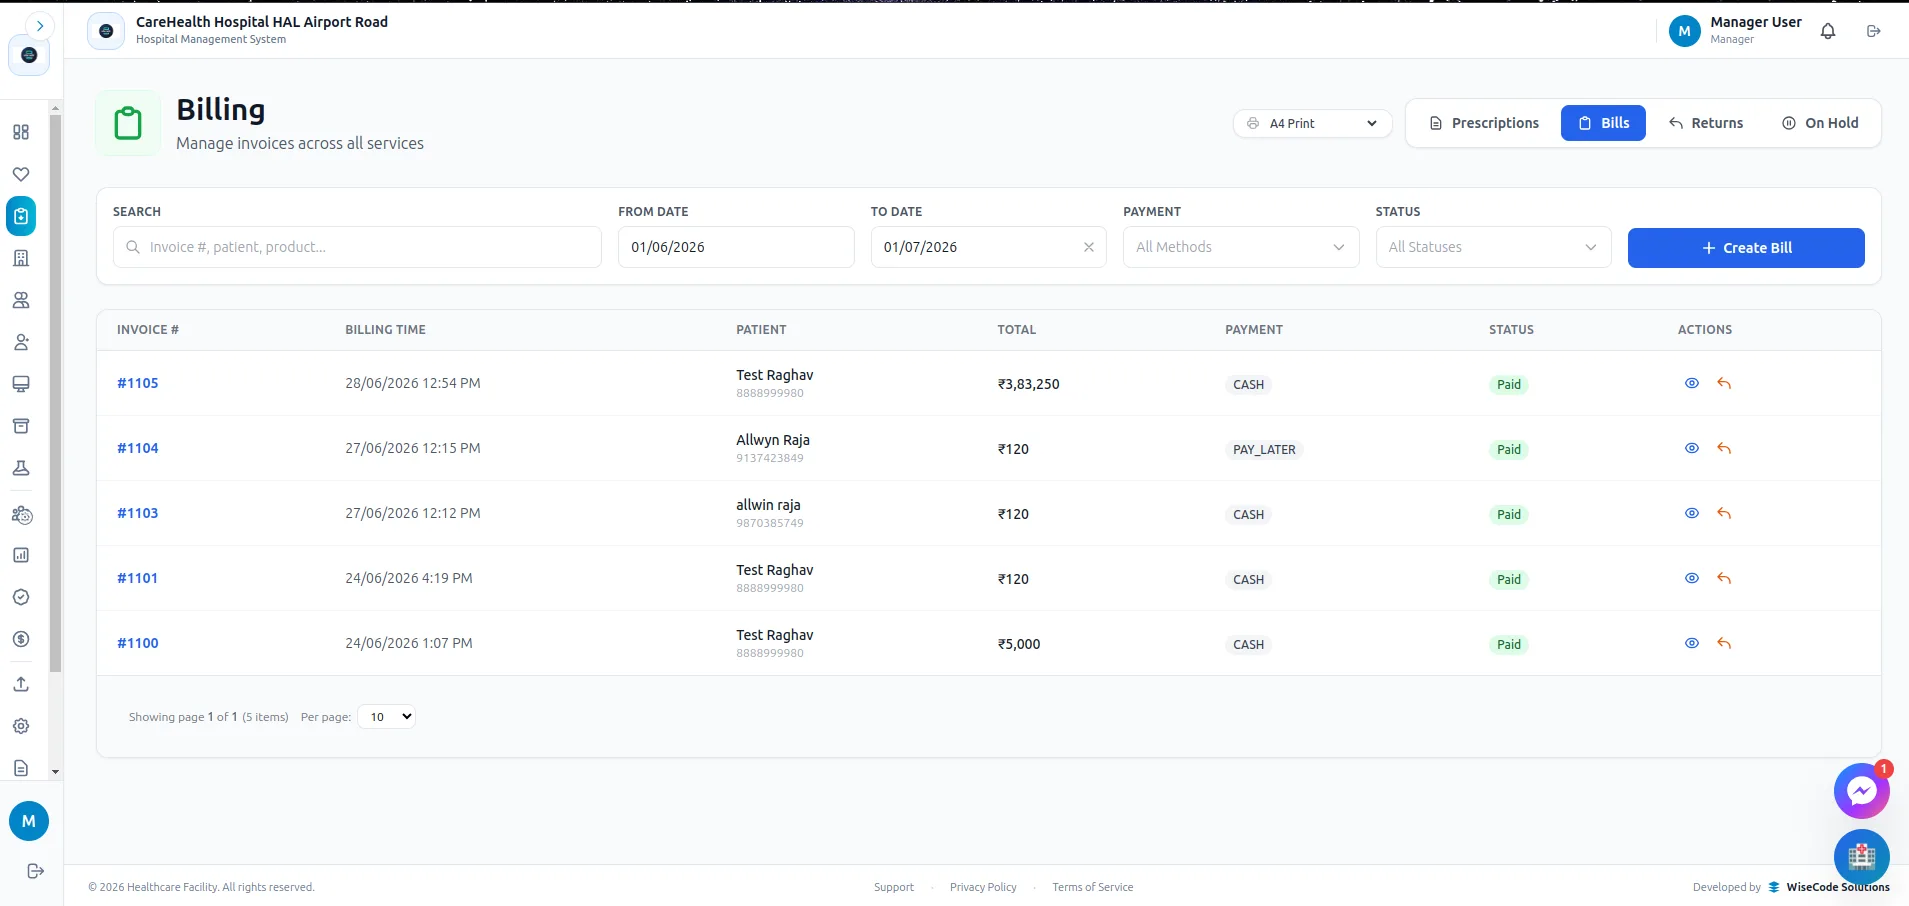1909x906 pixels.
Task: Open the building icon in sidebar
Action: point(21,258)
